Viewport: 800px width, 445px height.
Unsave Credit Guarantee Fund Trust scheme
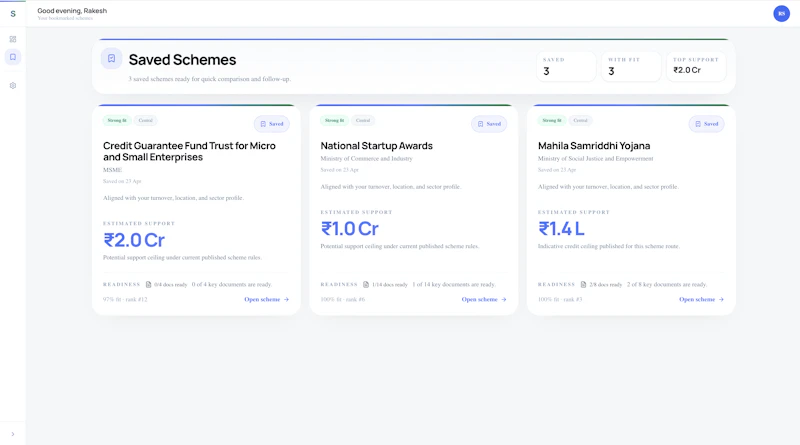[271, 124]
